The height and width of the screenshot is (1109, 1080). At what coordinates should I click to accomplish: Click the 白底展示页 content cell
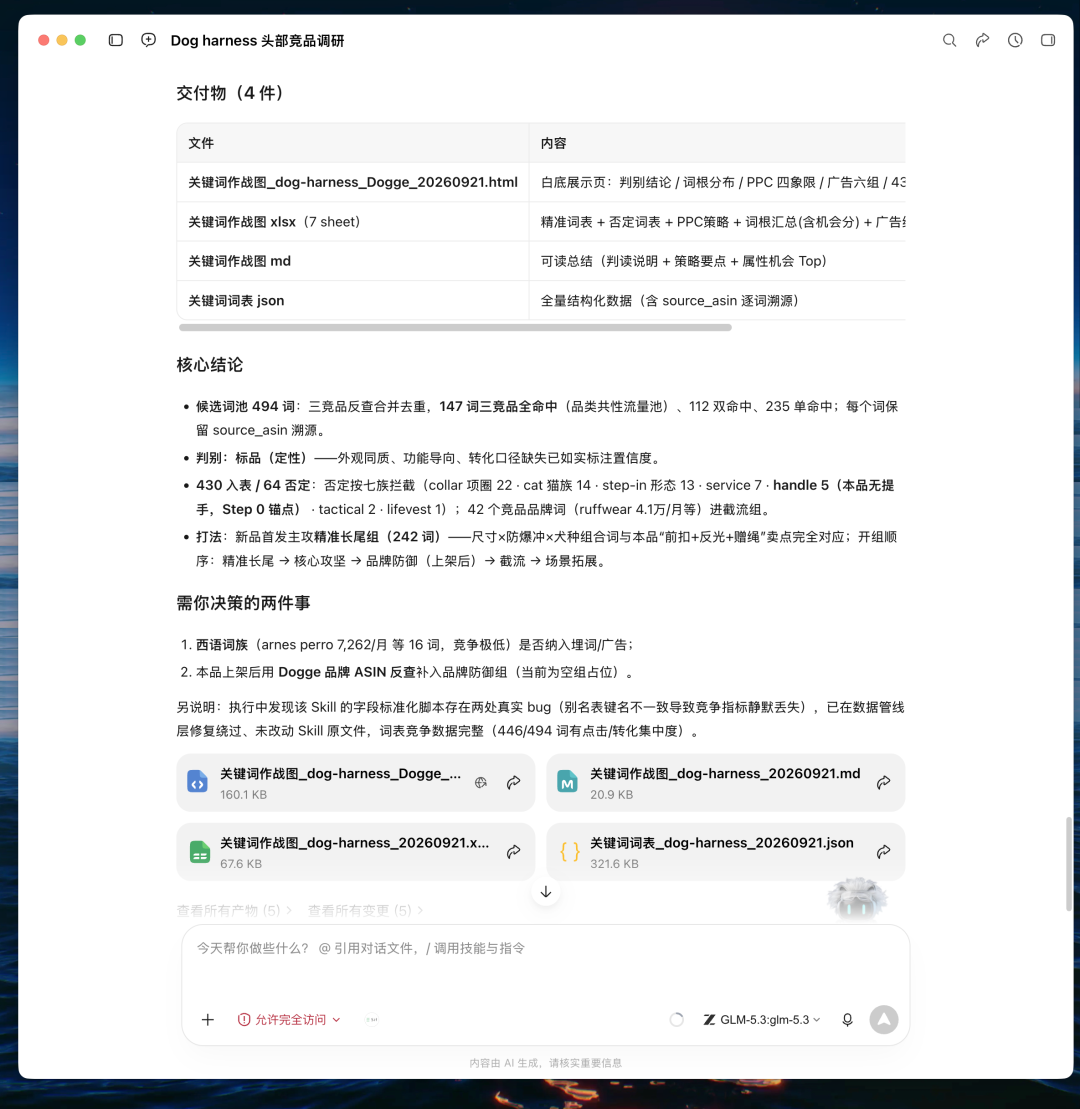coord(717,182)
